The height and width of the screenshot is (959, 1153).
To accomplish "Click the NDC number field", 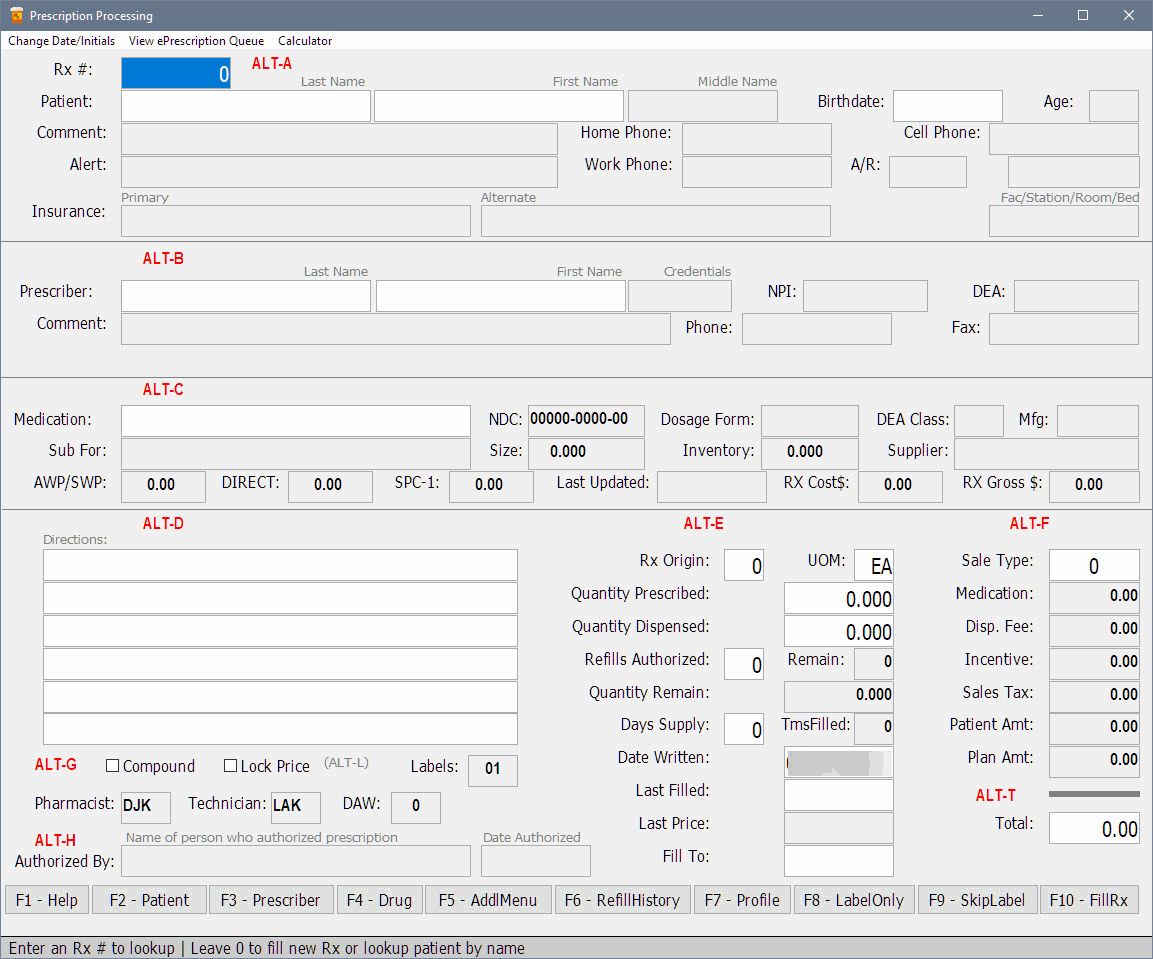I will (x=586, y=421).
